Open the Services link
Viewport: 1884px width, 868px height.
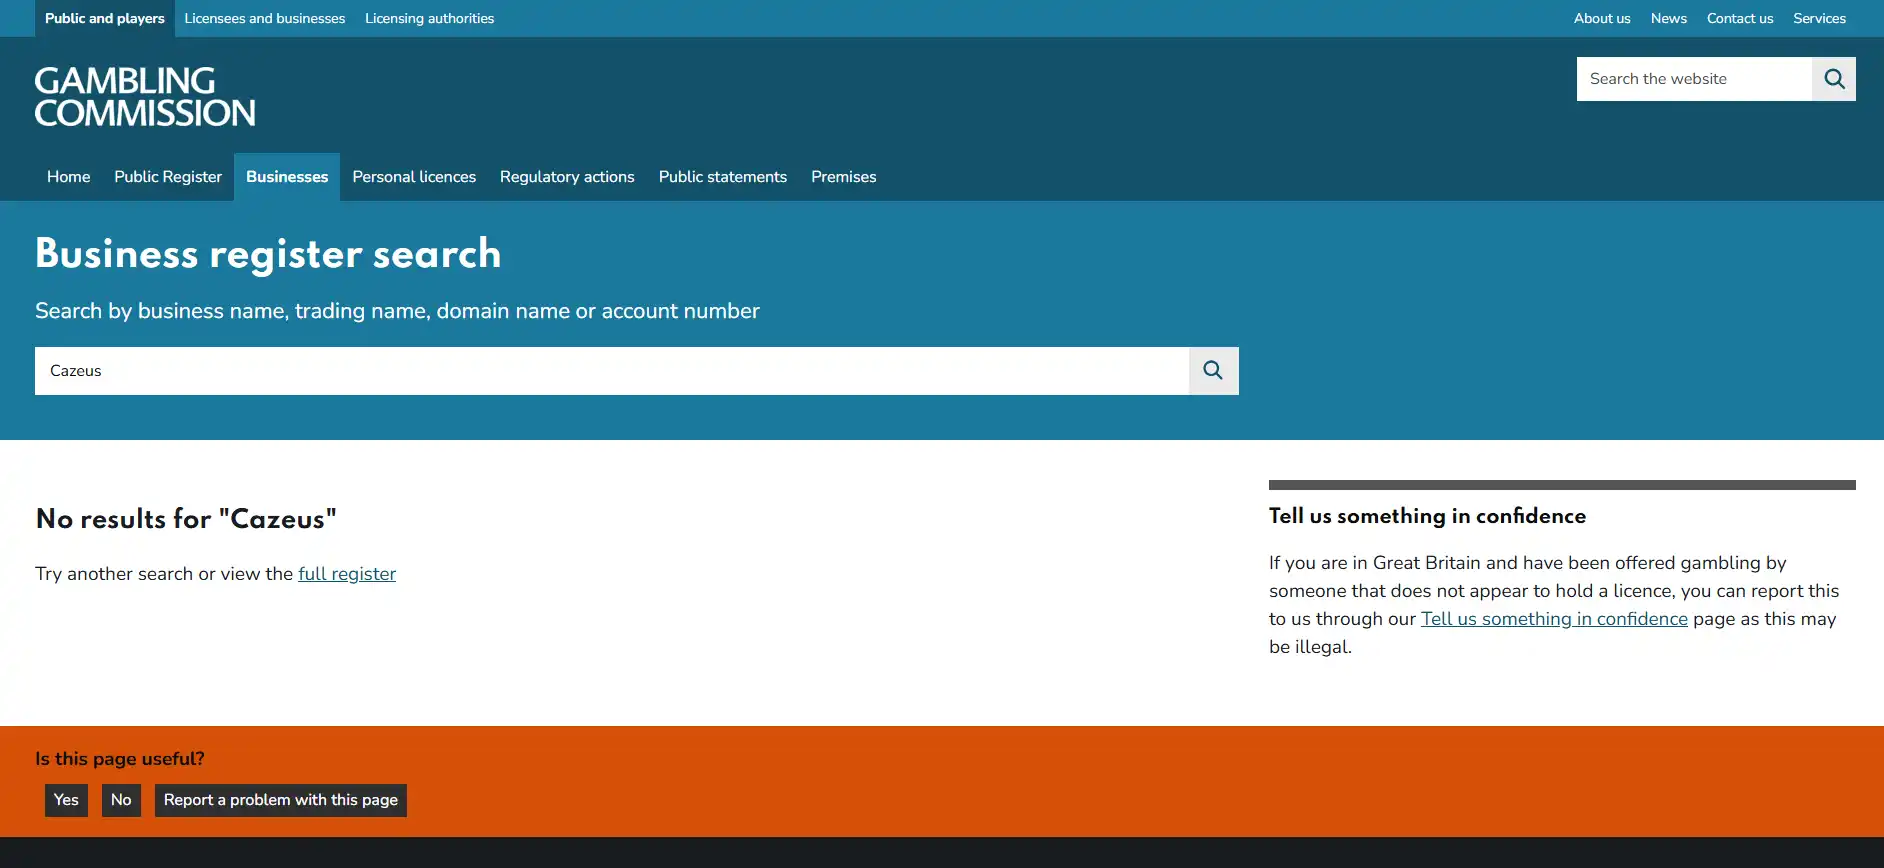pyautogui.click(x=1820, y=19)
